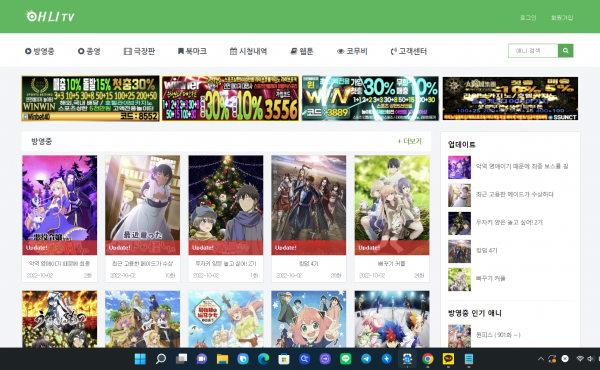Image resolution: width=600 pixels, height=370 pixels.
Task: Open the Christmas tree anime thumbnail
Action: click(x=226, y=205)
